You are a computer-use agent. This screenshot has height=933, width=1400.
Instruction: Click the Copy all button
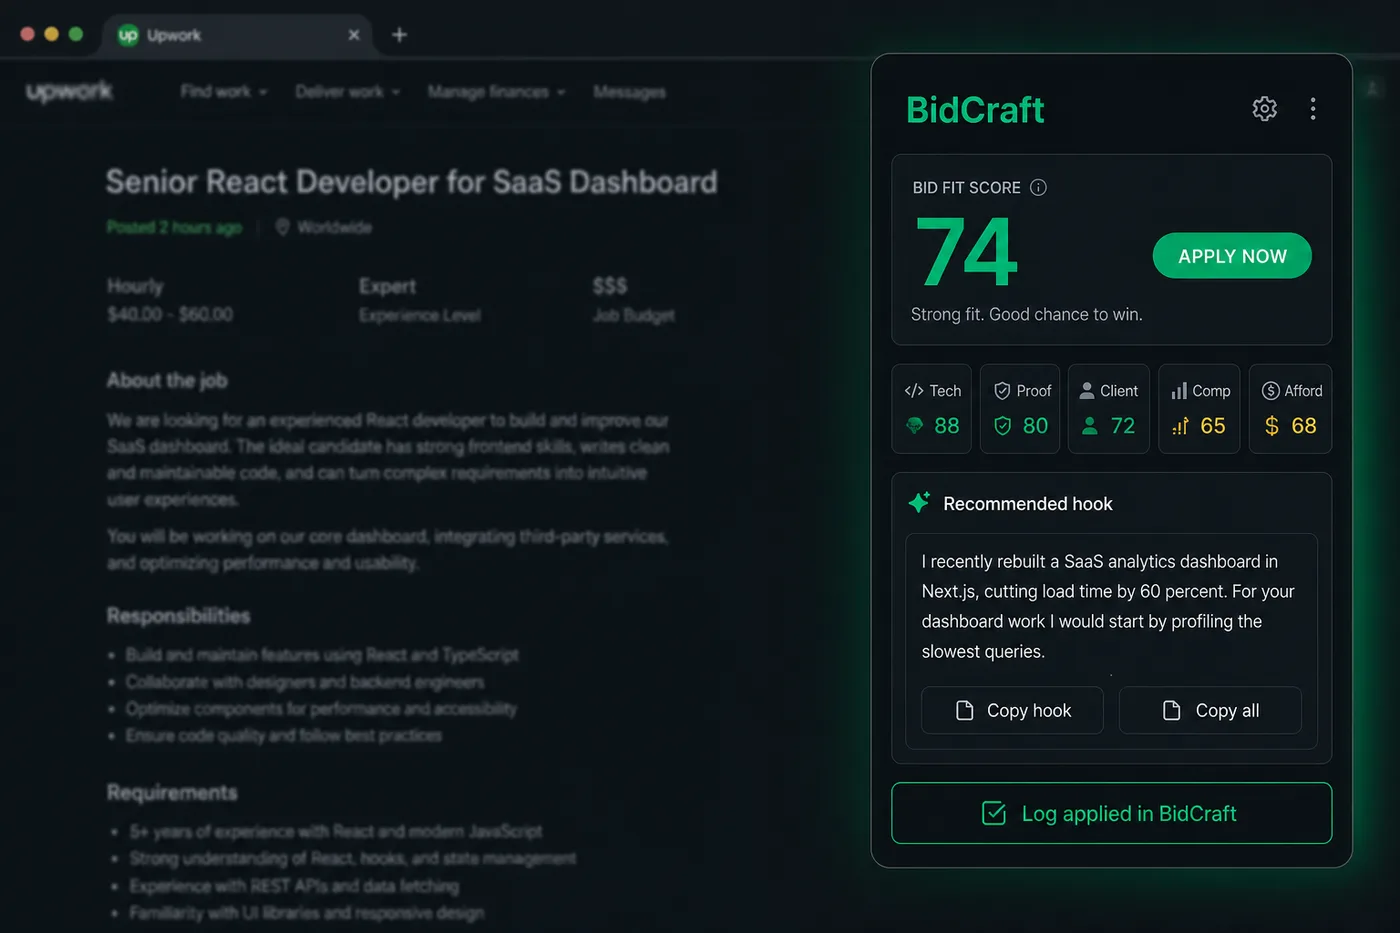coord(1210,710)
